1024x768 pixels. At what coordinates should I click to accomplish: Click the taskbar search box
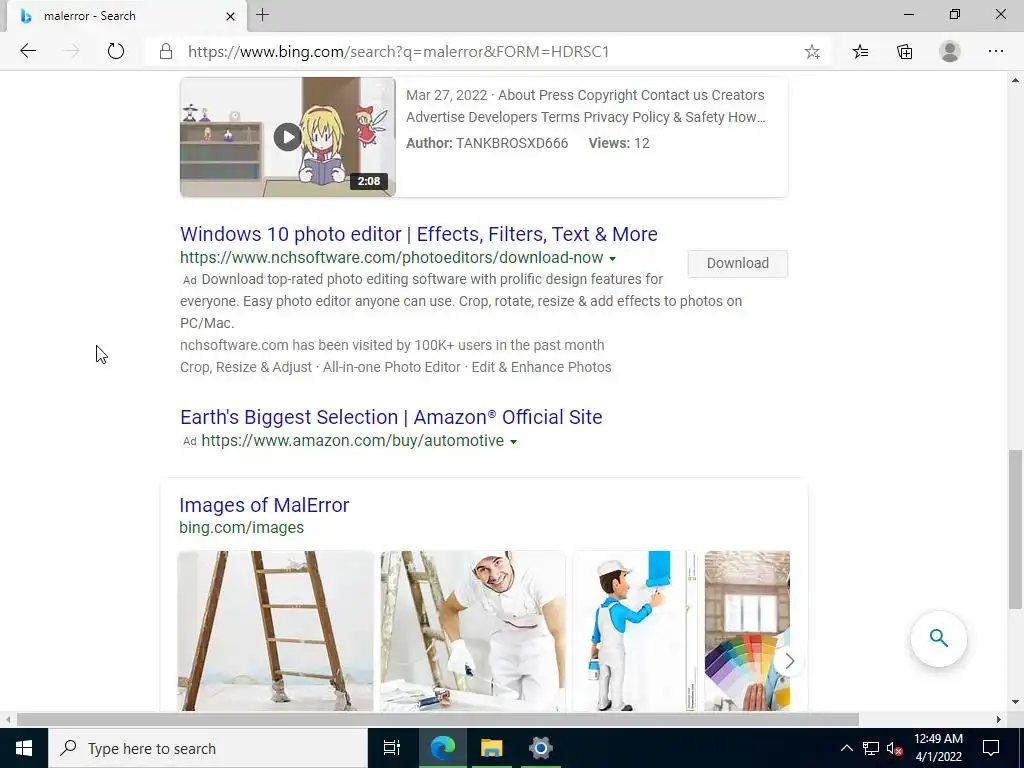pyautogui.click(x=208, y=748)
